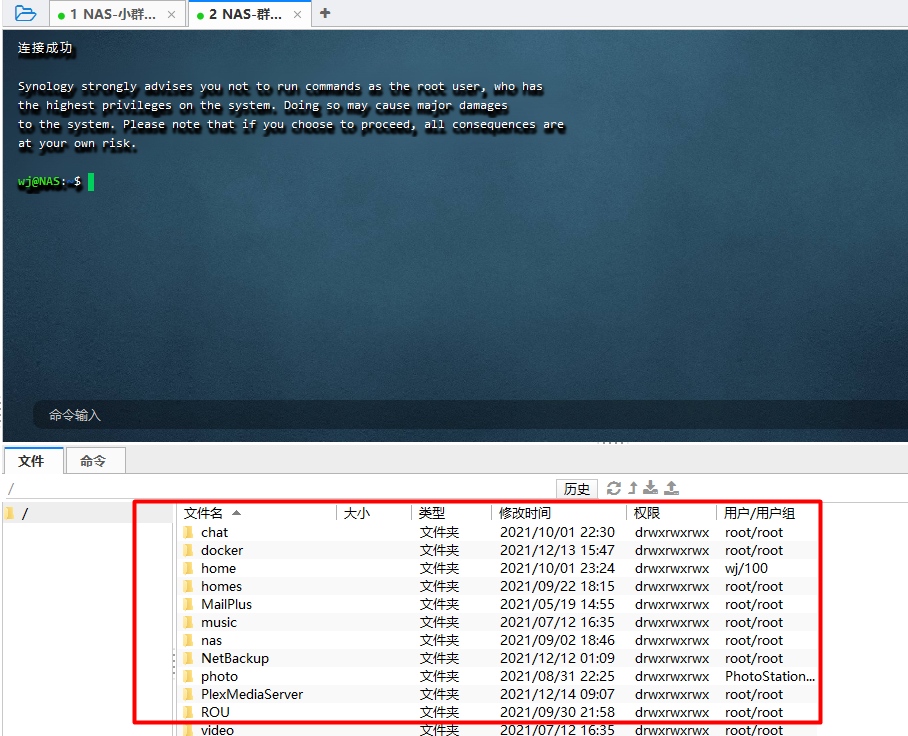
Task: Click the PlexMediaServer folder icon
Action: (188, 694)
